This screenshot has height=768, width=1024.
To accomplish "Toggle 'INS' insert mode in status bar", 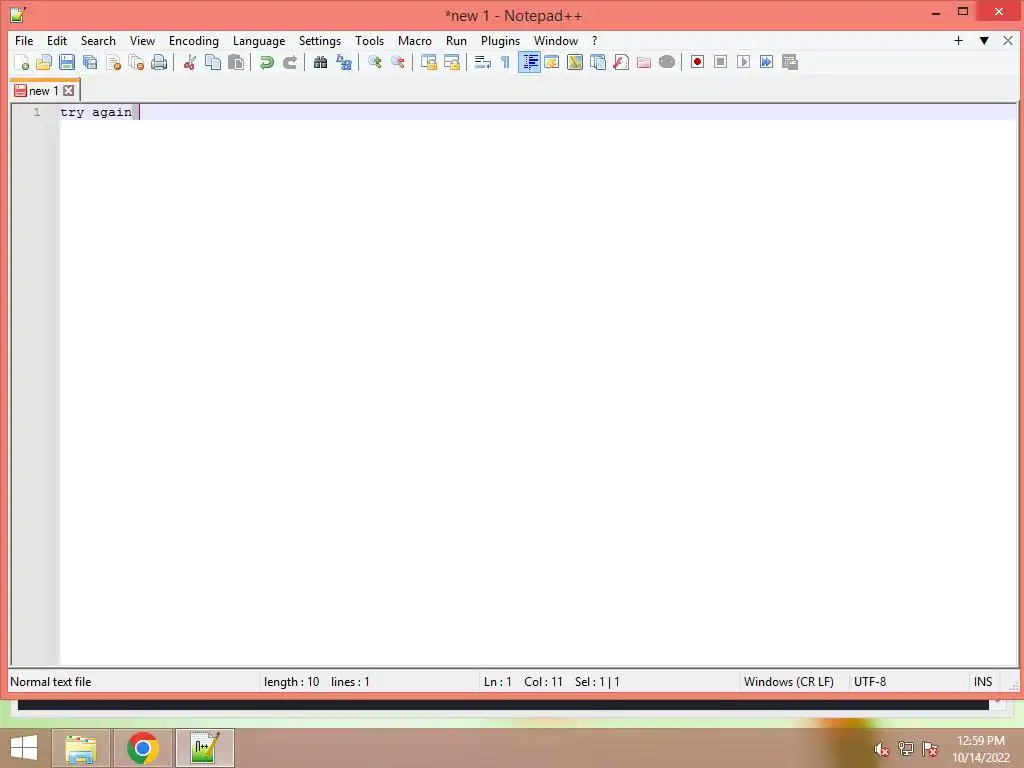I will [983, 682].
